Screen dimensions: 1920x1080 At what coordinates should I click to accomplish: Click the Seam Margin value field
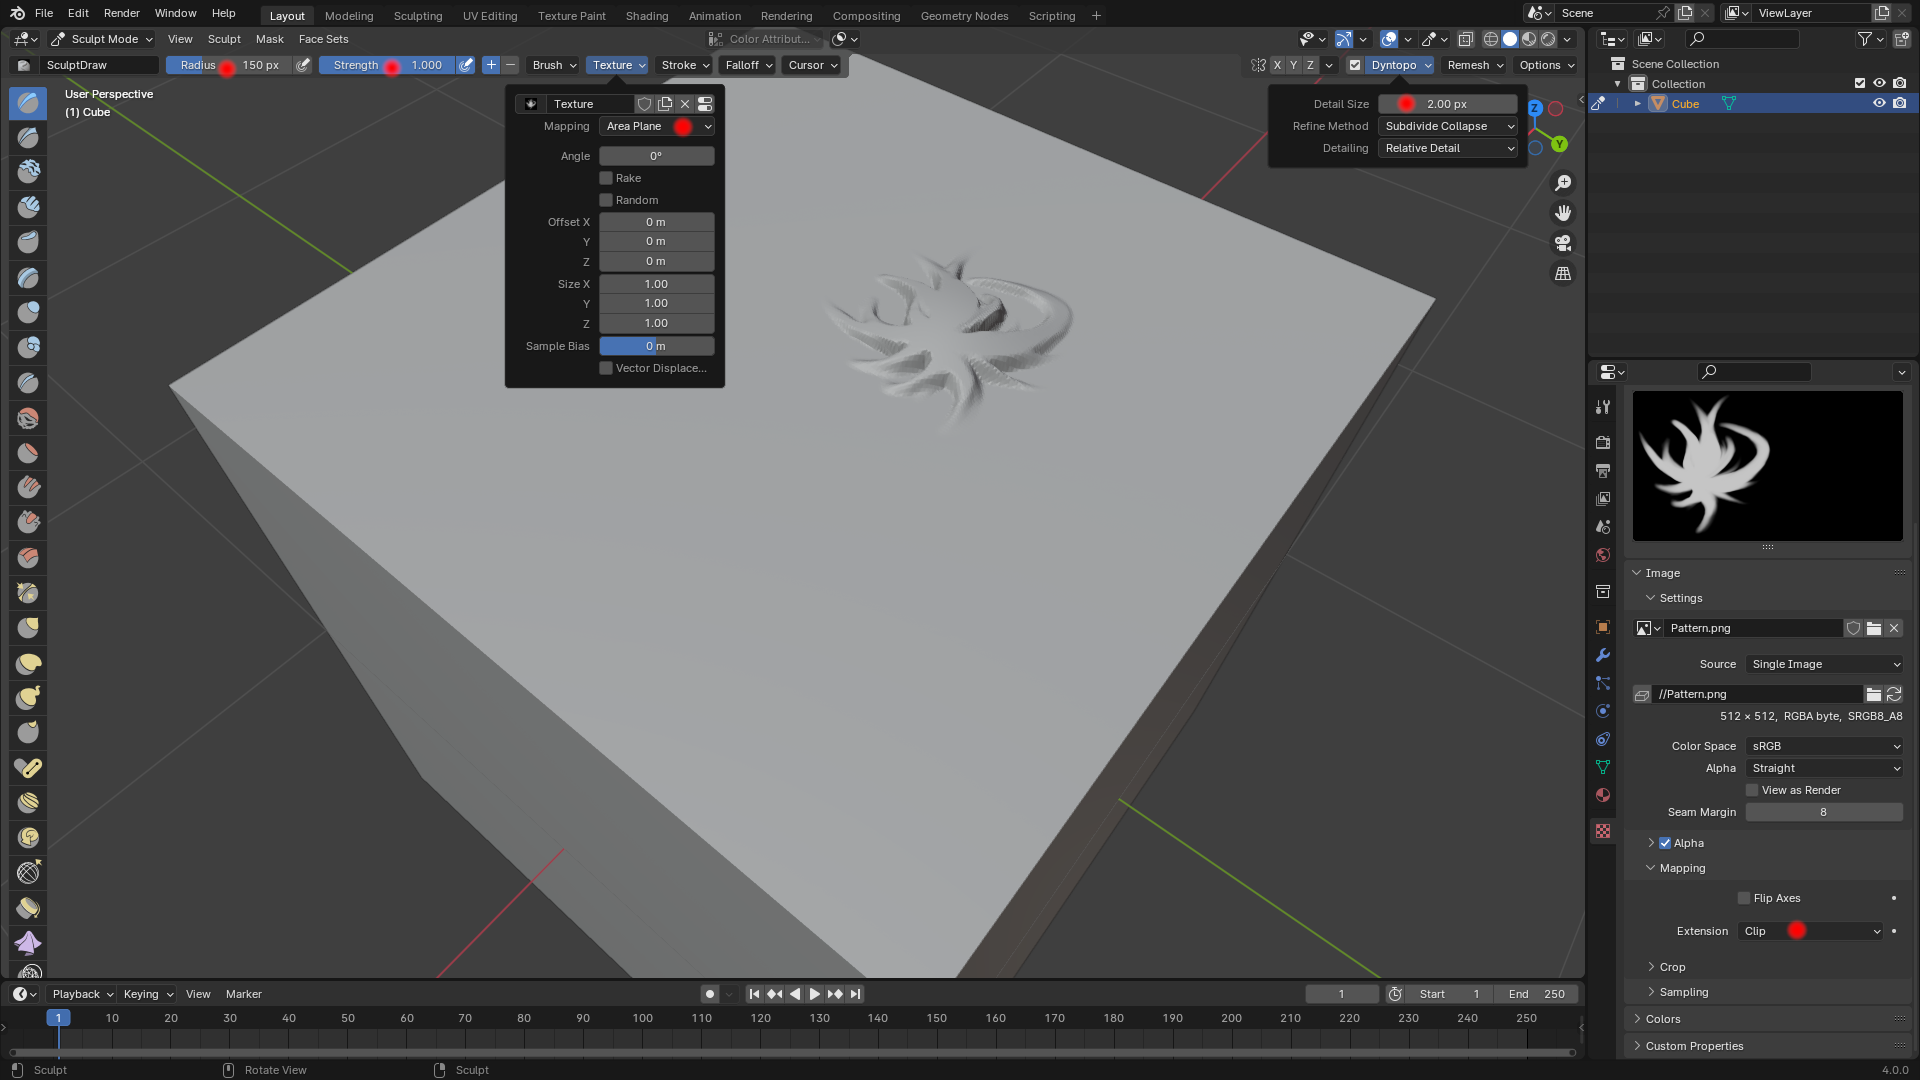tap(1824, 812)
